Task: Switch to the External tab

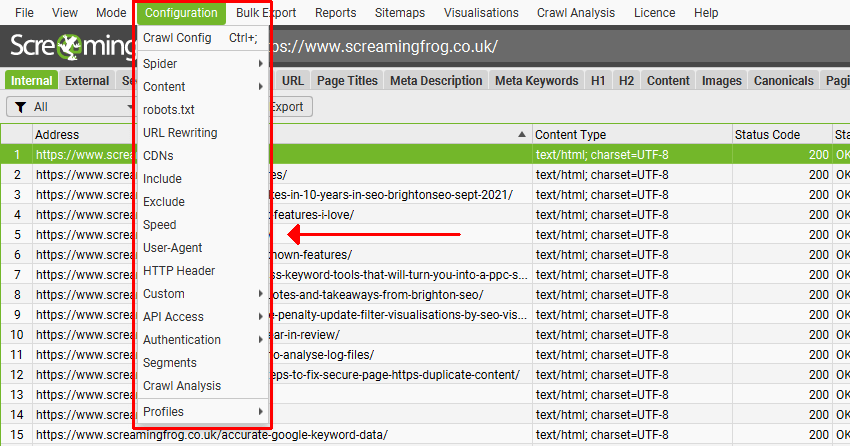Action: [x=87, y=80]
